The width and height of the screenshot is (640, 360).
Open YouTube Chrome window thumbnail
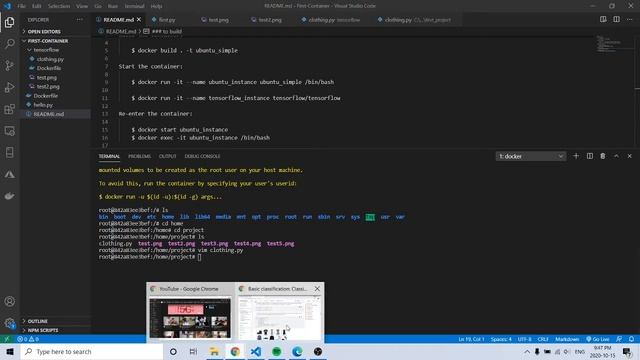pyautogui.click(x=190, y=313)
